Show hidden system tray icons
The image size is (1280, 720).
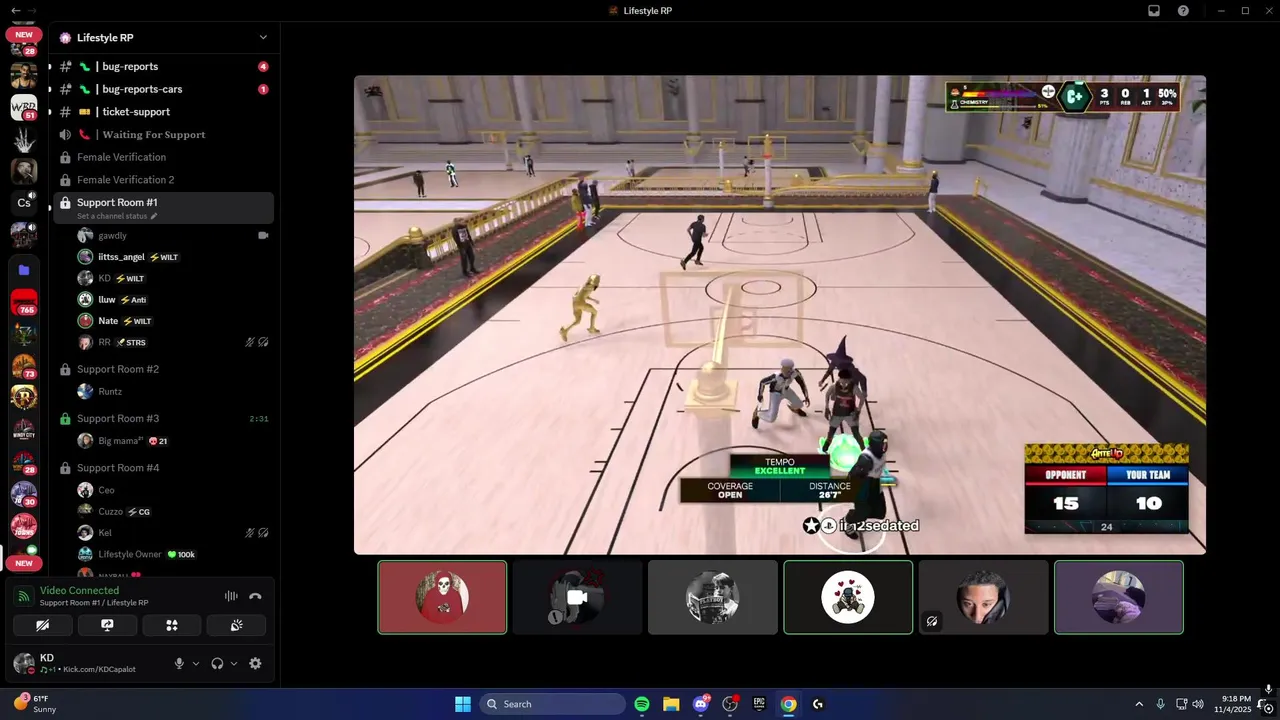click(x=1138, y=704)
